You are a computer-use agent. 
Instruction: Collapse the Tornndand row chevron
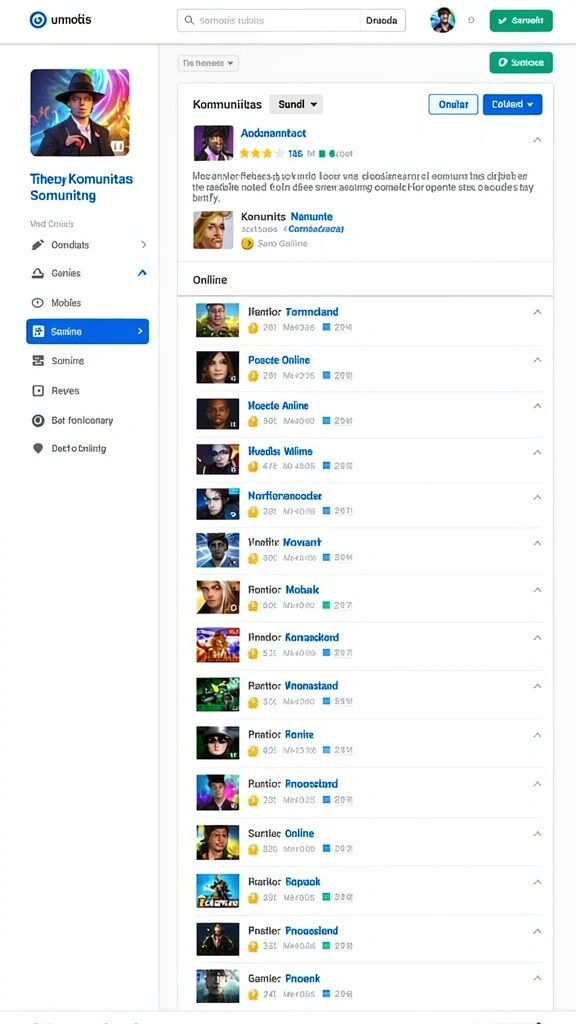coord(537,312)
